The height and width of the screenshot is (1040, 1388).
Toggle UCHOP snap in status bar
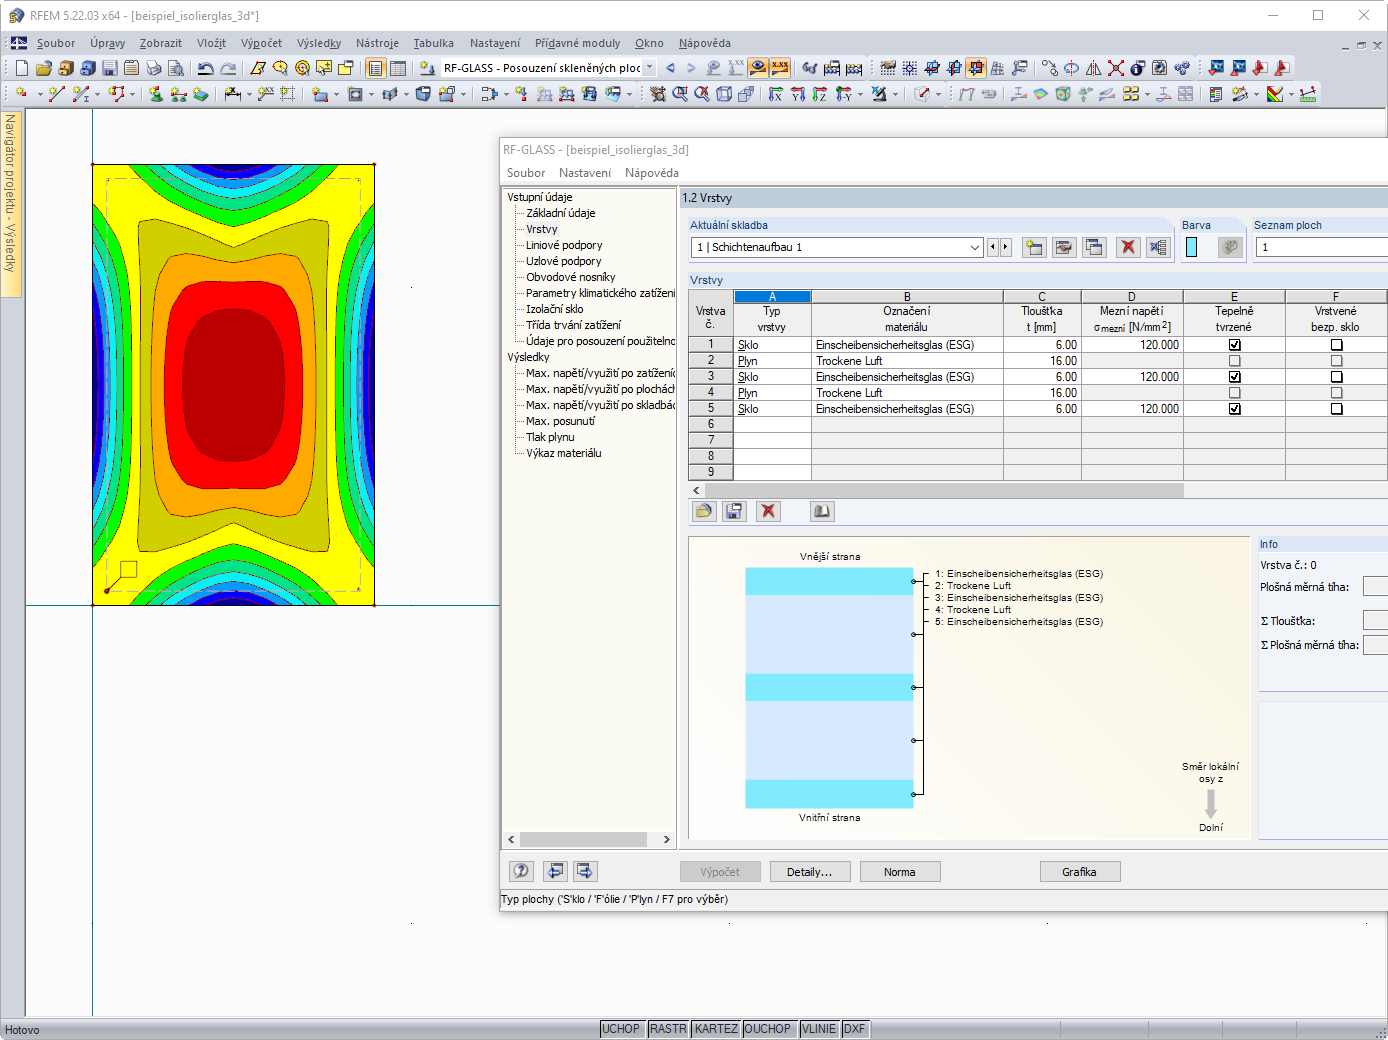point(621,1029)
